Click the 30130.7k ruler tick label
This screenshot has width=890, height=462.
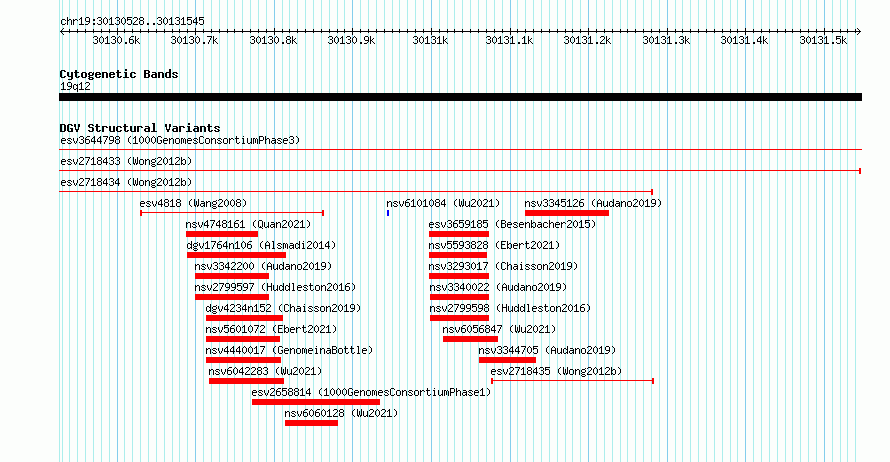coord(194,40)
